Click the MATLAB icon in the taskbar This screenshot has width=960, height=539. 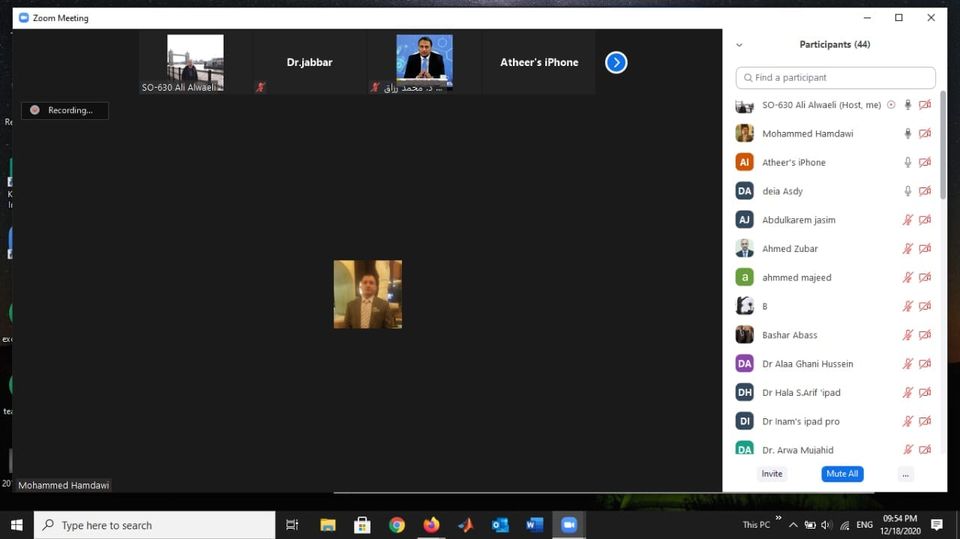point(465,525)
